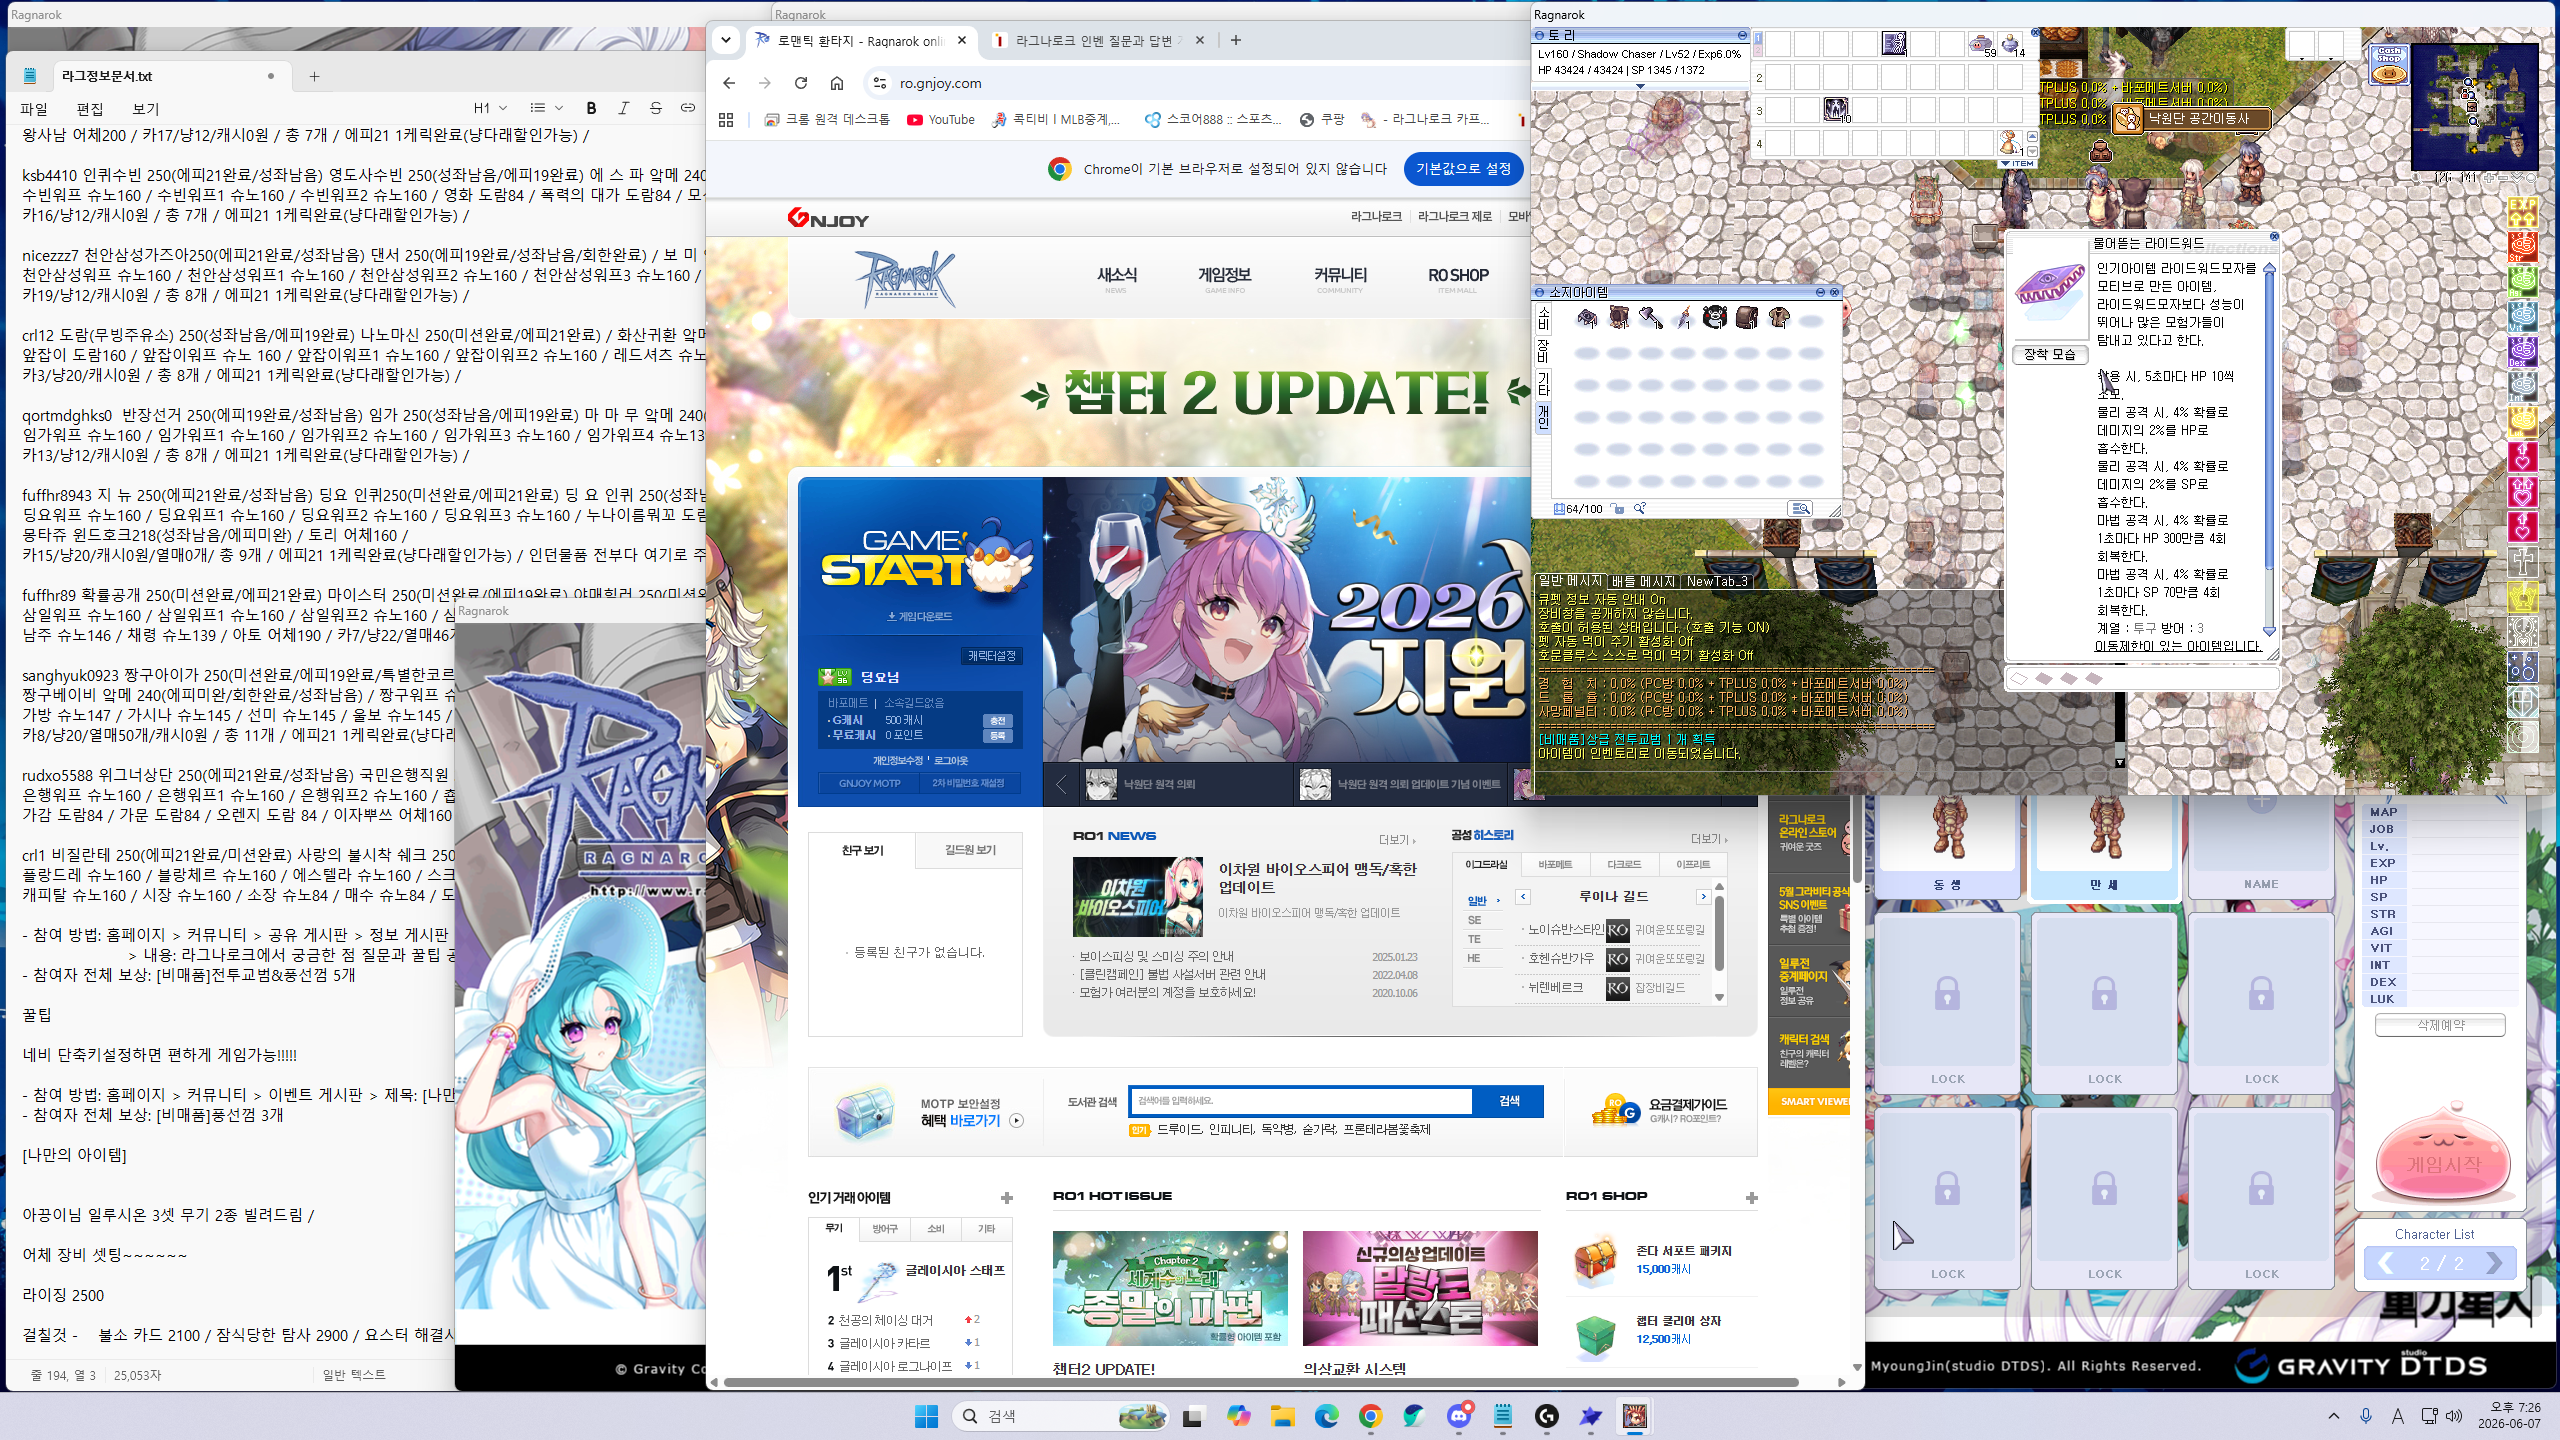Image resolution: width=2560 pixels, height=1440 pixels.
Task: Click the item description scrollbar
Action: (x=2269, y=450)
